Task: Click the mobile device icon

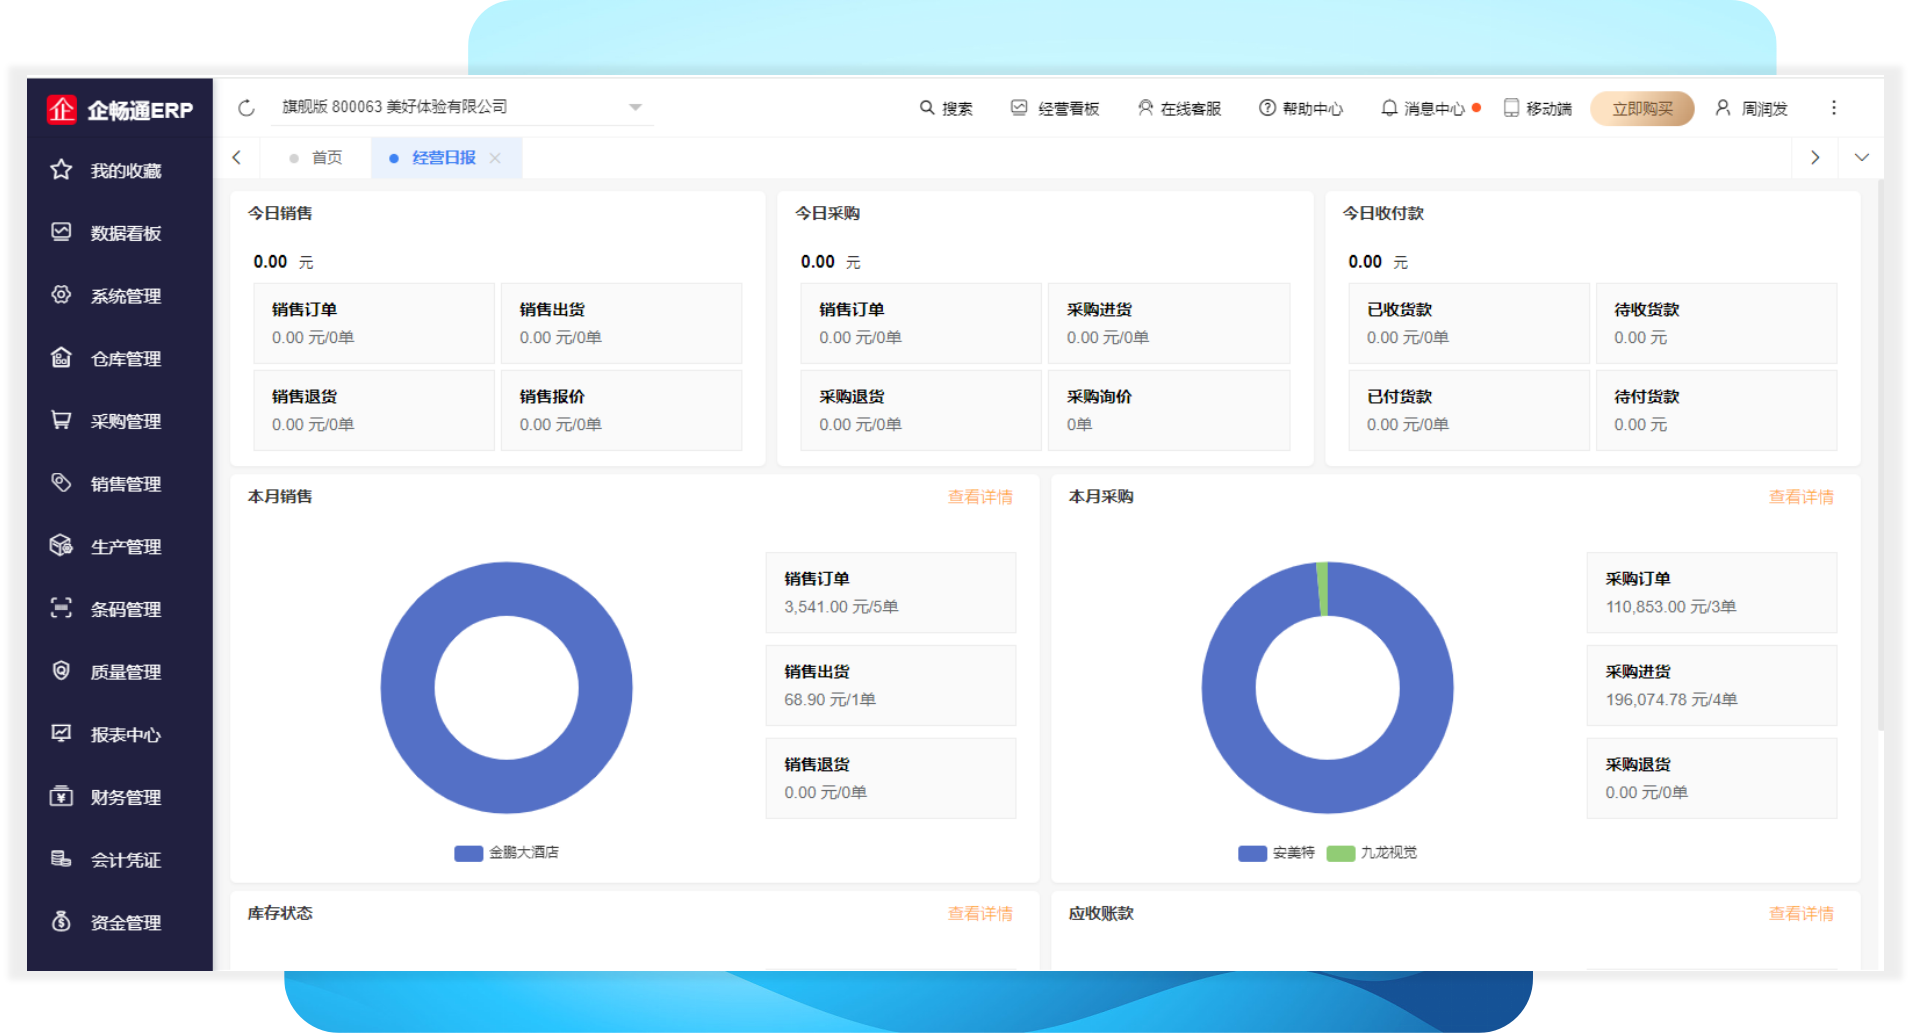Action: point(1511,108)
